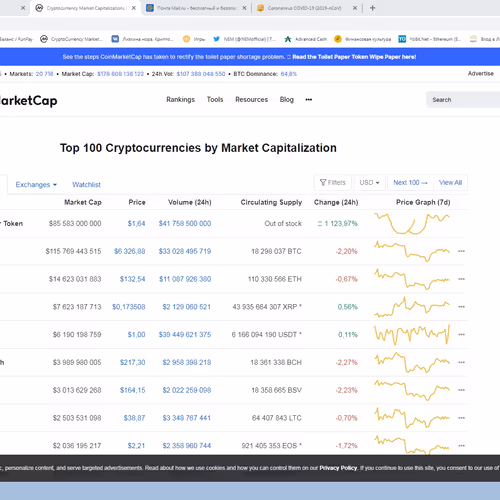Open the Игры bookmark

(x=194, y=39)
